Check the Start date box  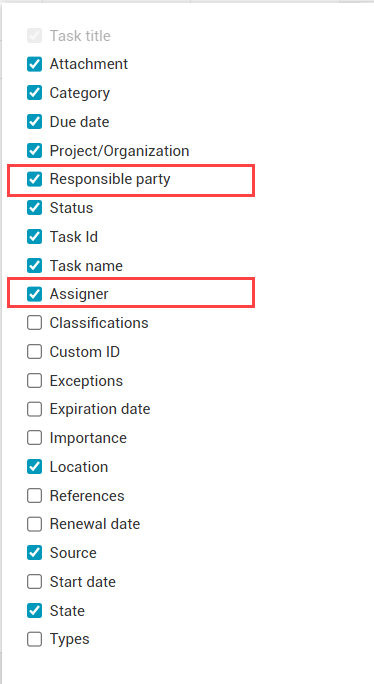pos(34,581)
